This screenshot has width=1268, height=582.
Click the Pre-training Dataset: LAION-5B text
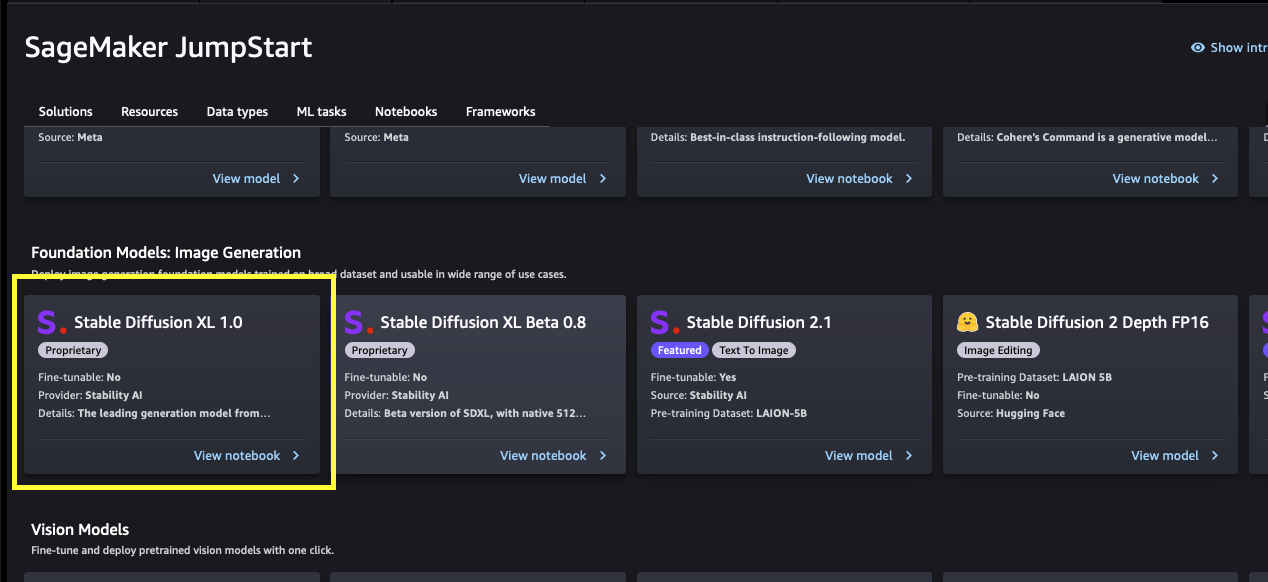[728, 413]
